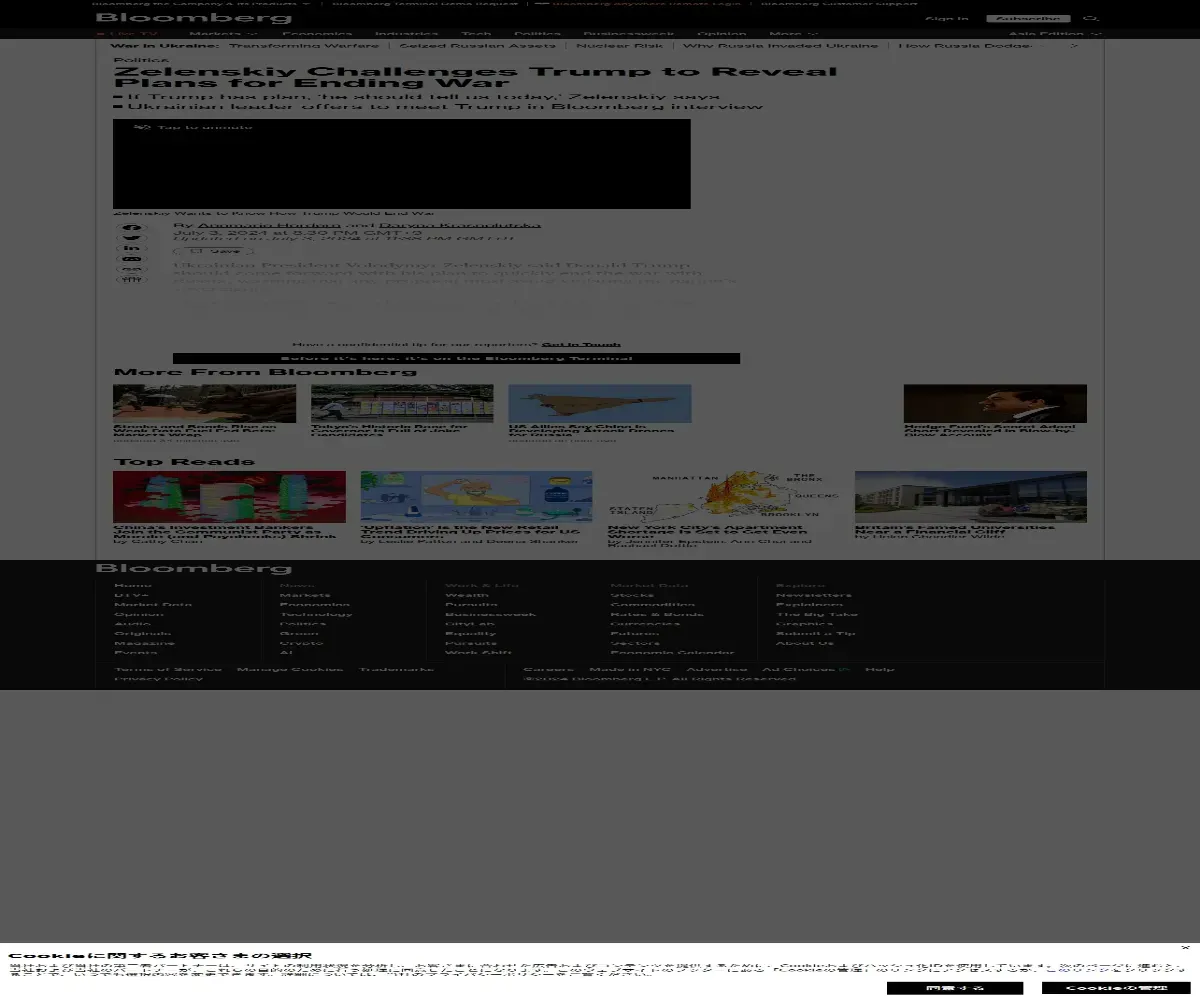Image resolution: width=1200 pixels, height=1000 pixels.
Task: Gift this article using gift icon
Action: (x=132, y=279)
